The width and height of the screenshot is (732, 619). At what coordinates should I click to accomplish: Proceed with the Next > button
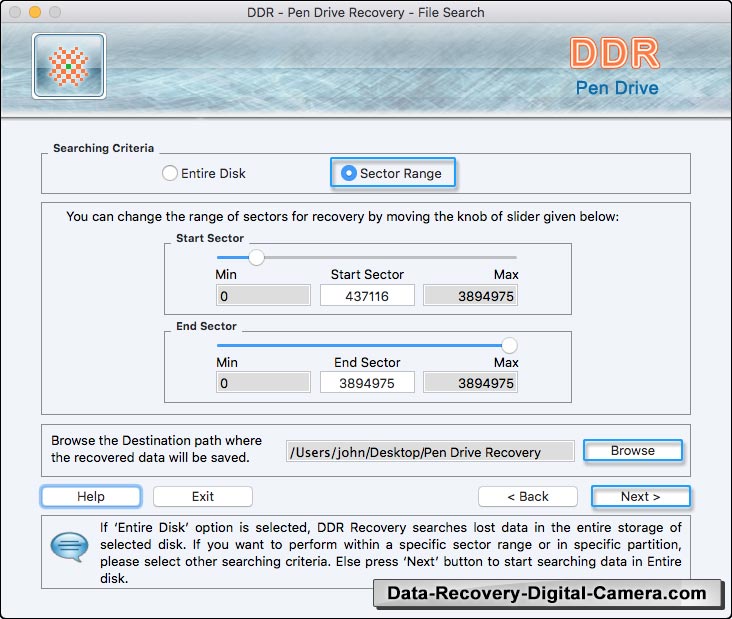[640, 496]
